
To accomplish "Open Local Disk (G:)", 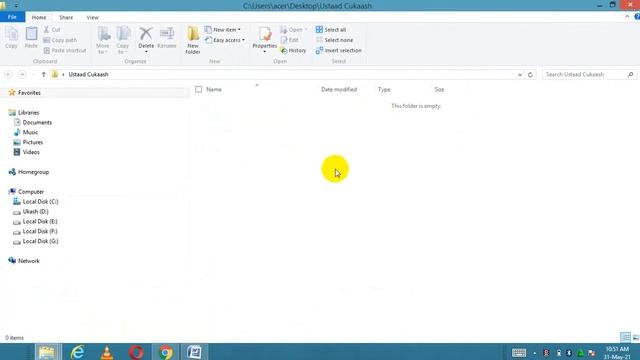I will pyautogui.click(x=40, y=241).
